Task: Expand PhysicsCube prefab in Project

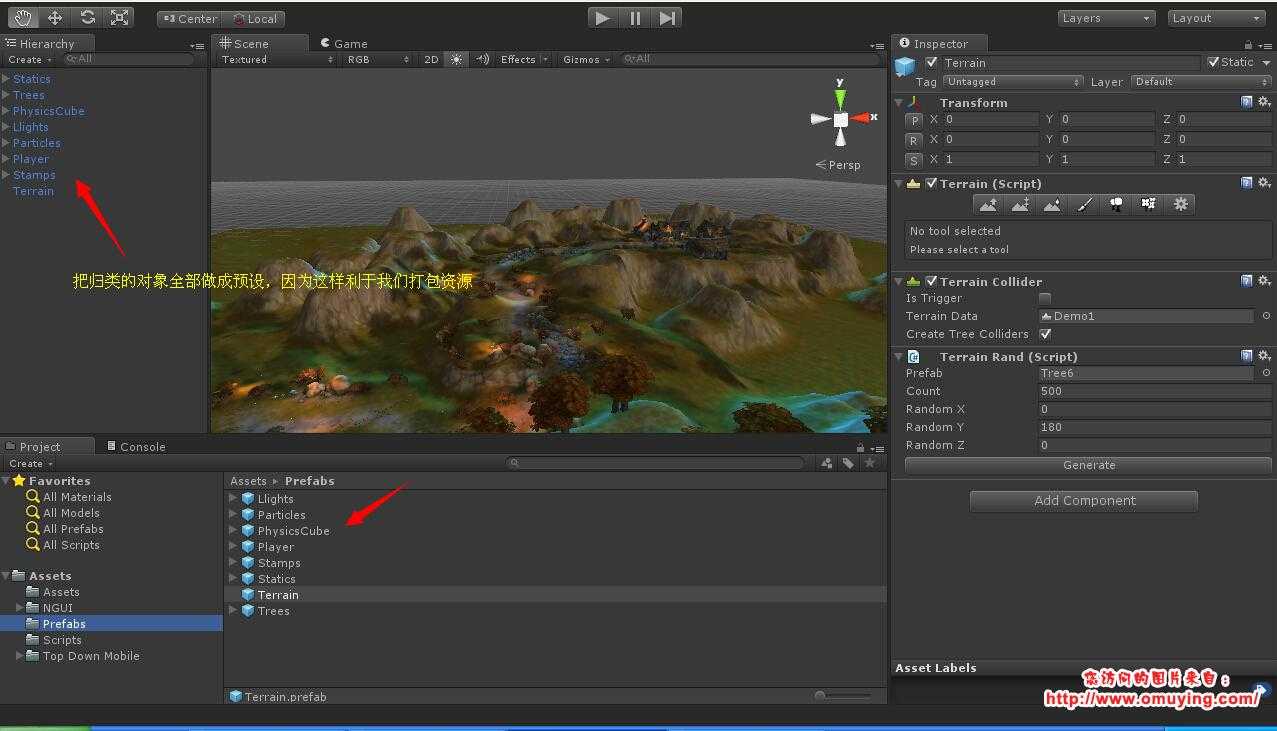Action: point(234,531)
